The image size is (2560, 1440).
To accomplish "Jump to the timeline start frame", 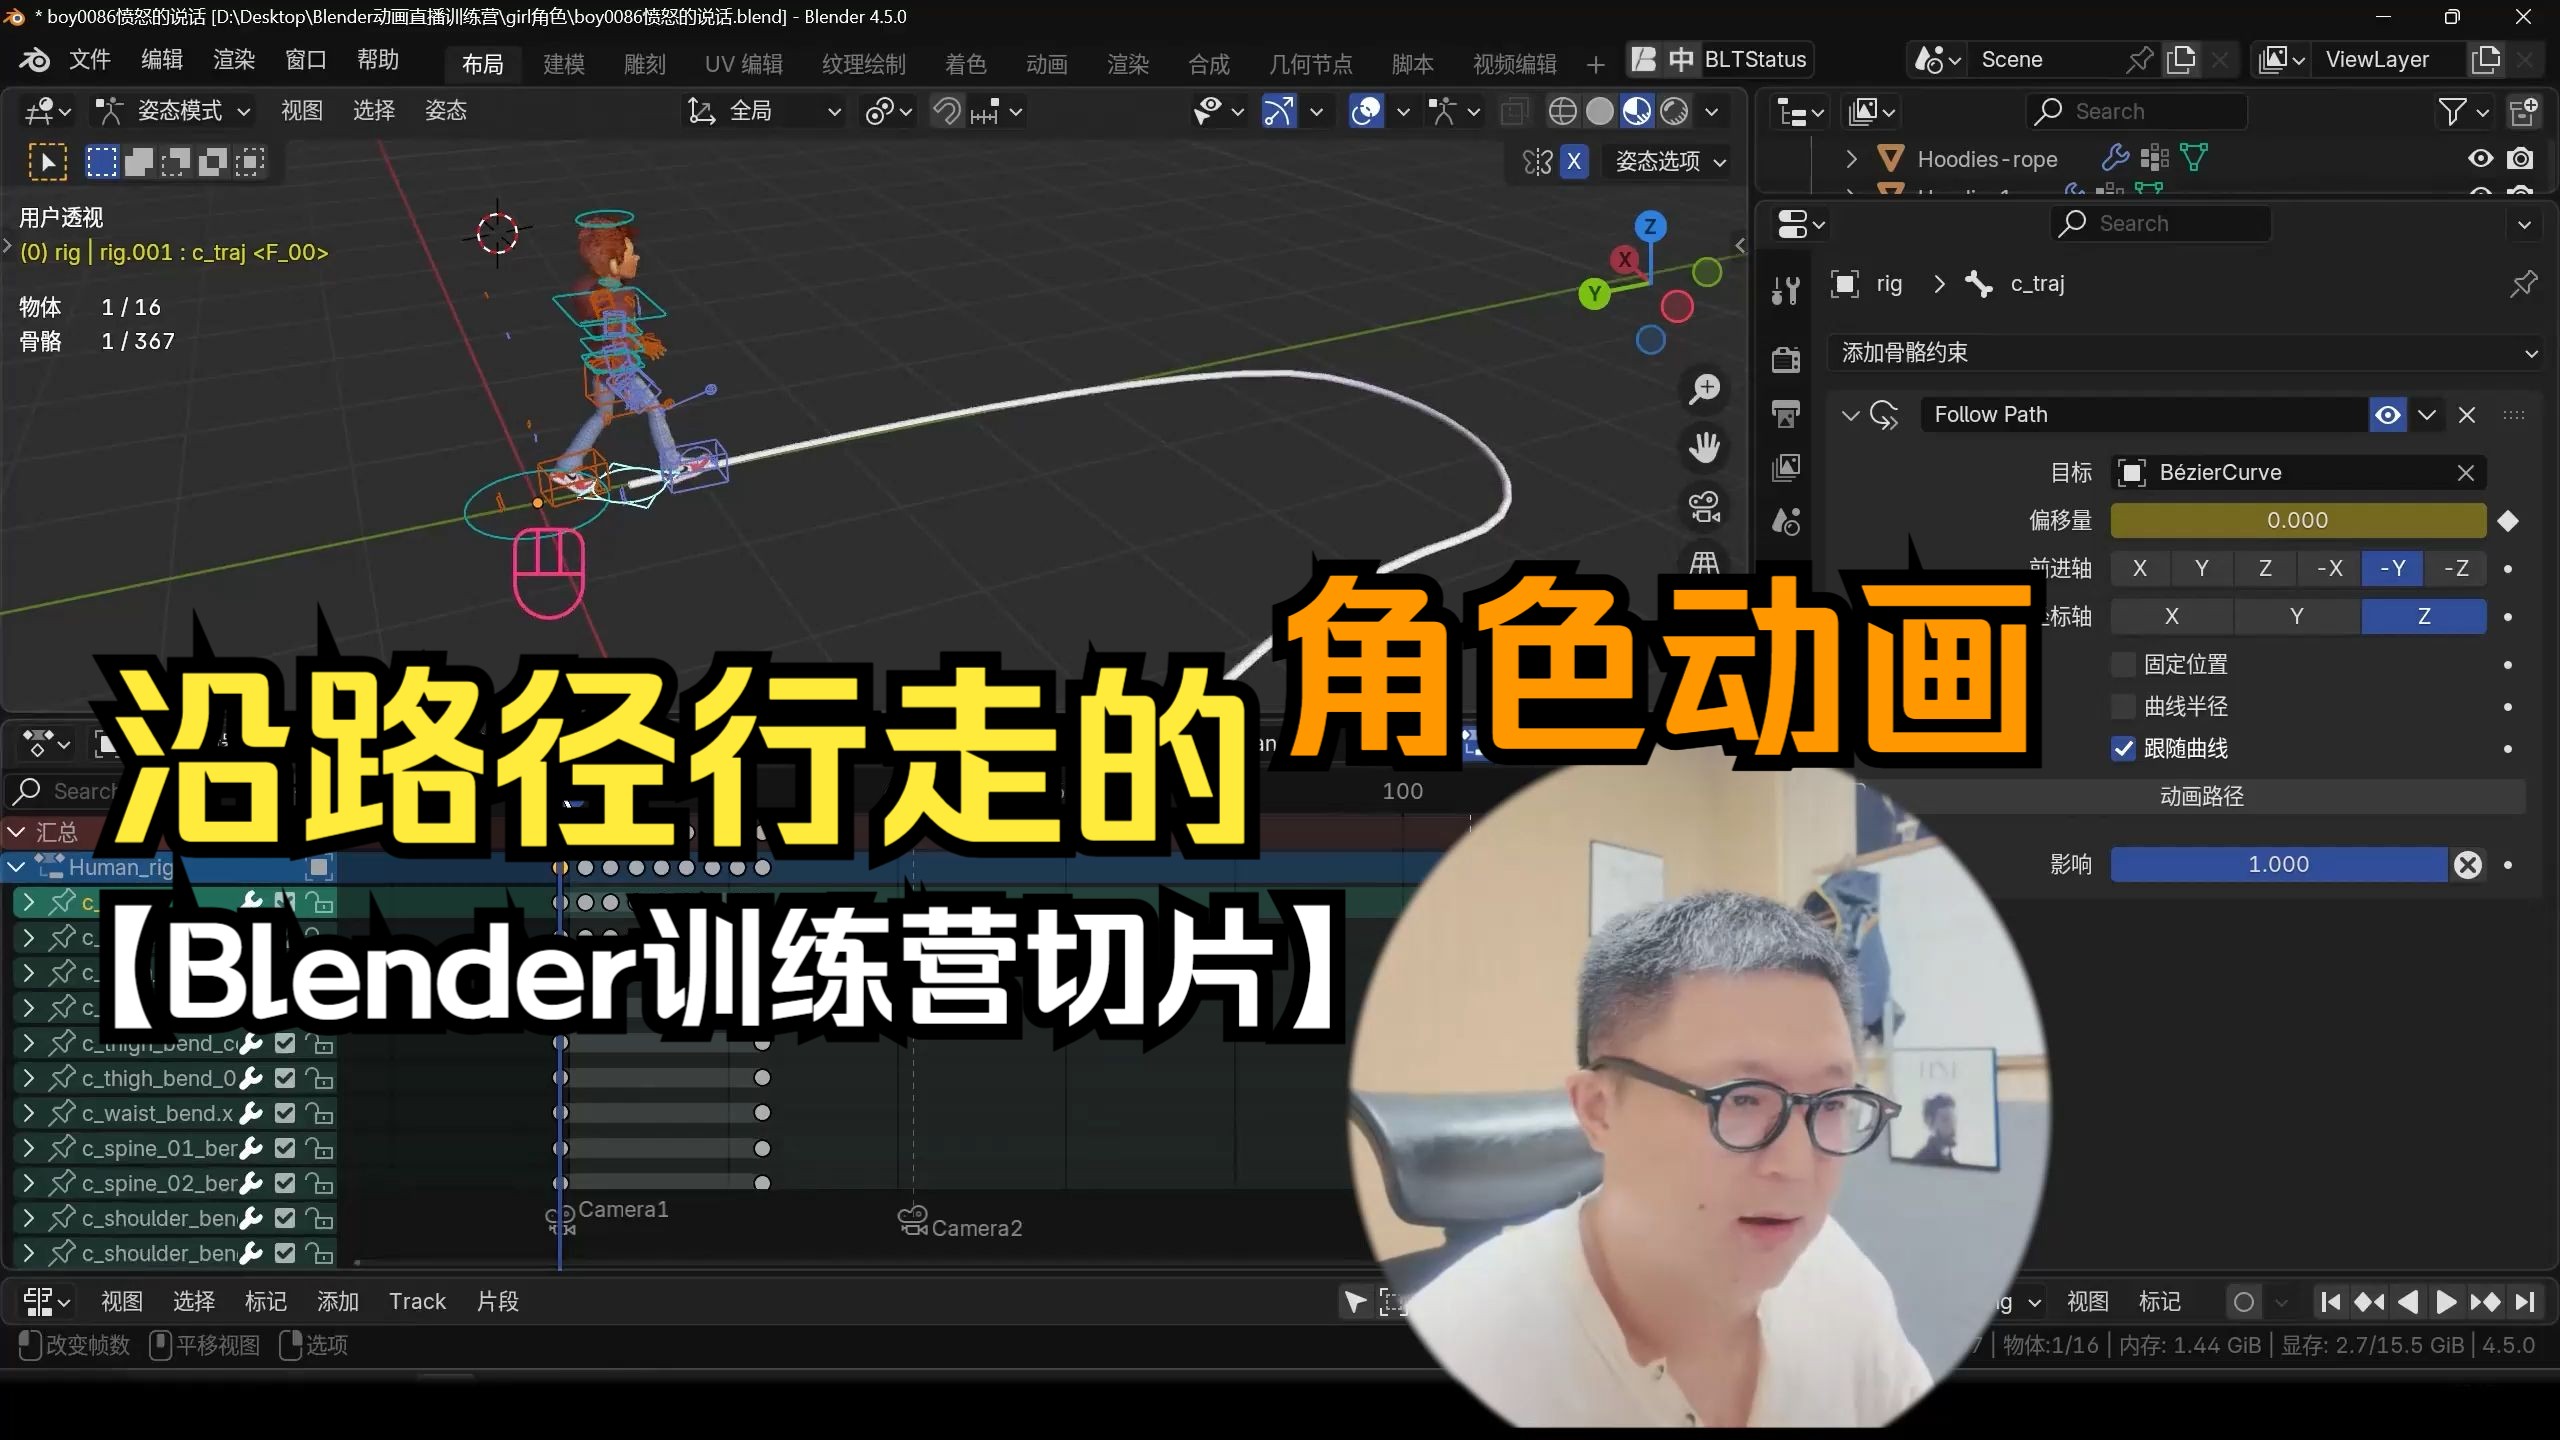I will tap(2331, 1301).
